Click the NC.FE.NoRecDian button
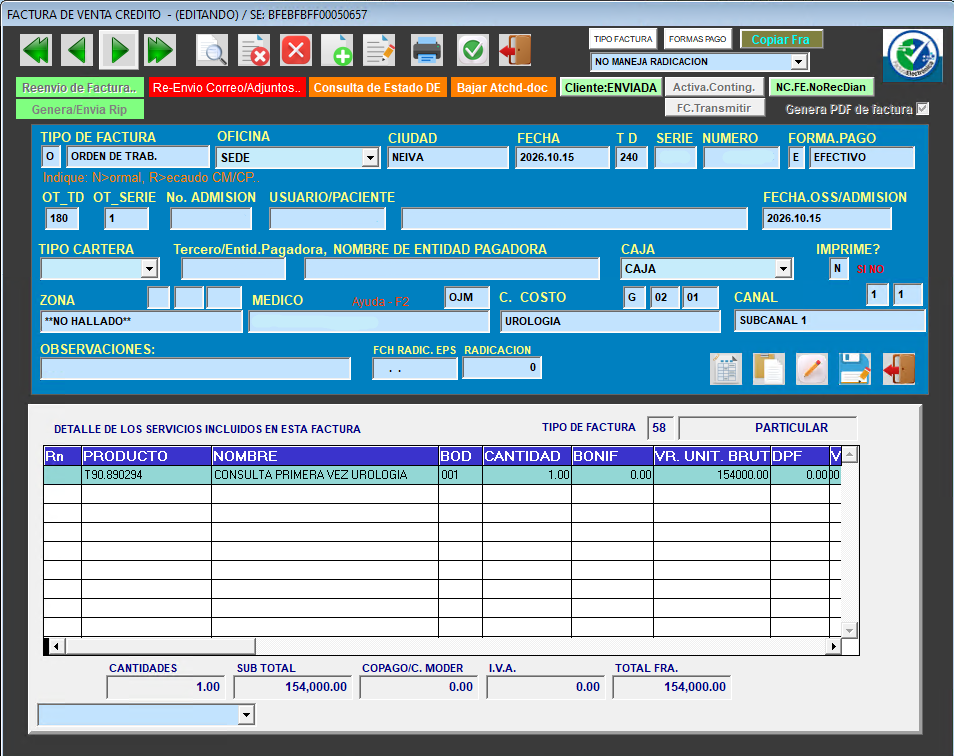The height and width of the screenshot is (756, 954). pos(821,87)
